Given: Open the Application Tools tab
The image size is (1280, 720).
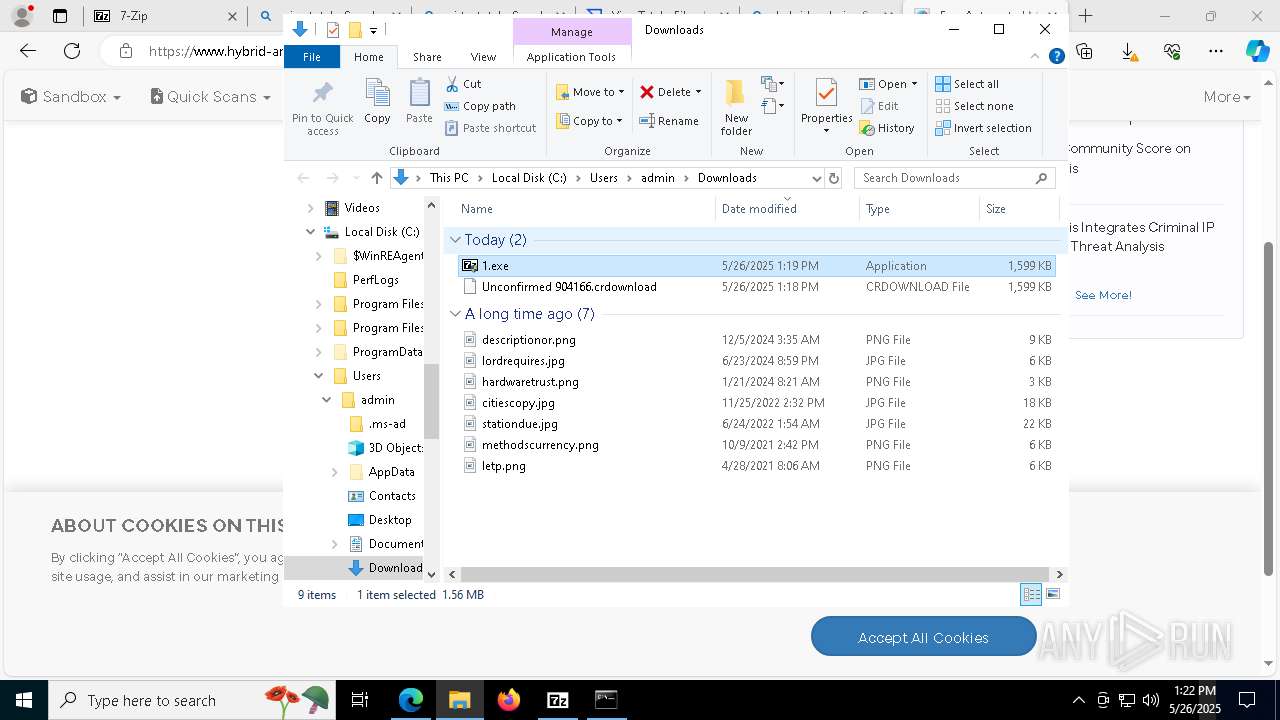Looking at the screenshot, I should tap(571, 57).
